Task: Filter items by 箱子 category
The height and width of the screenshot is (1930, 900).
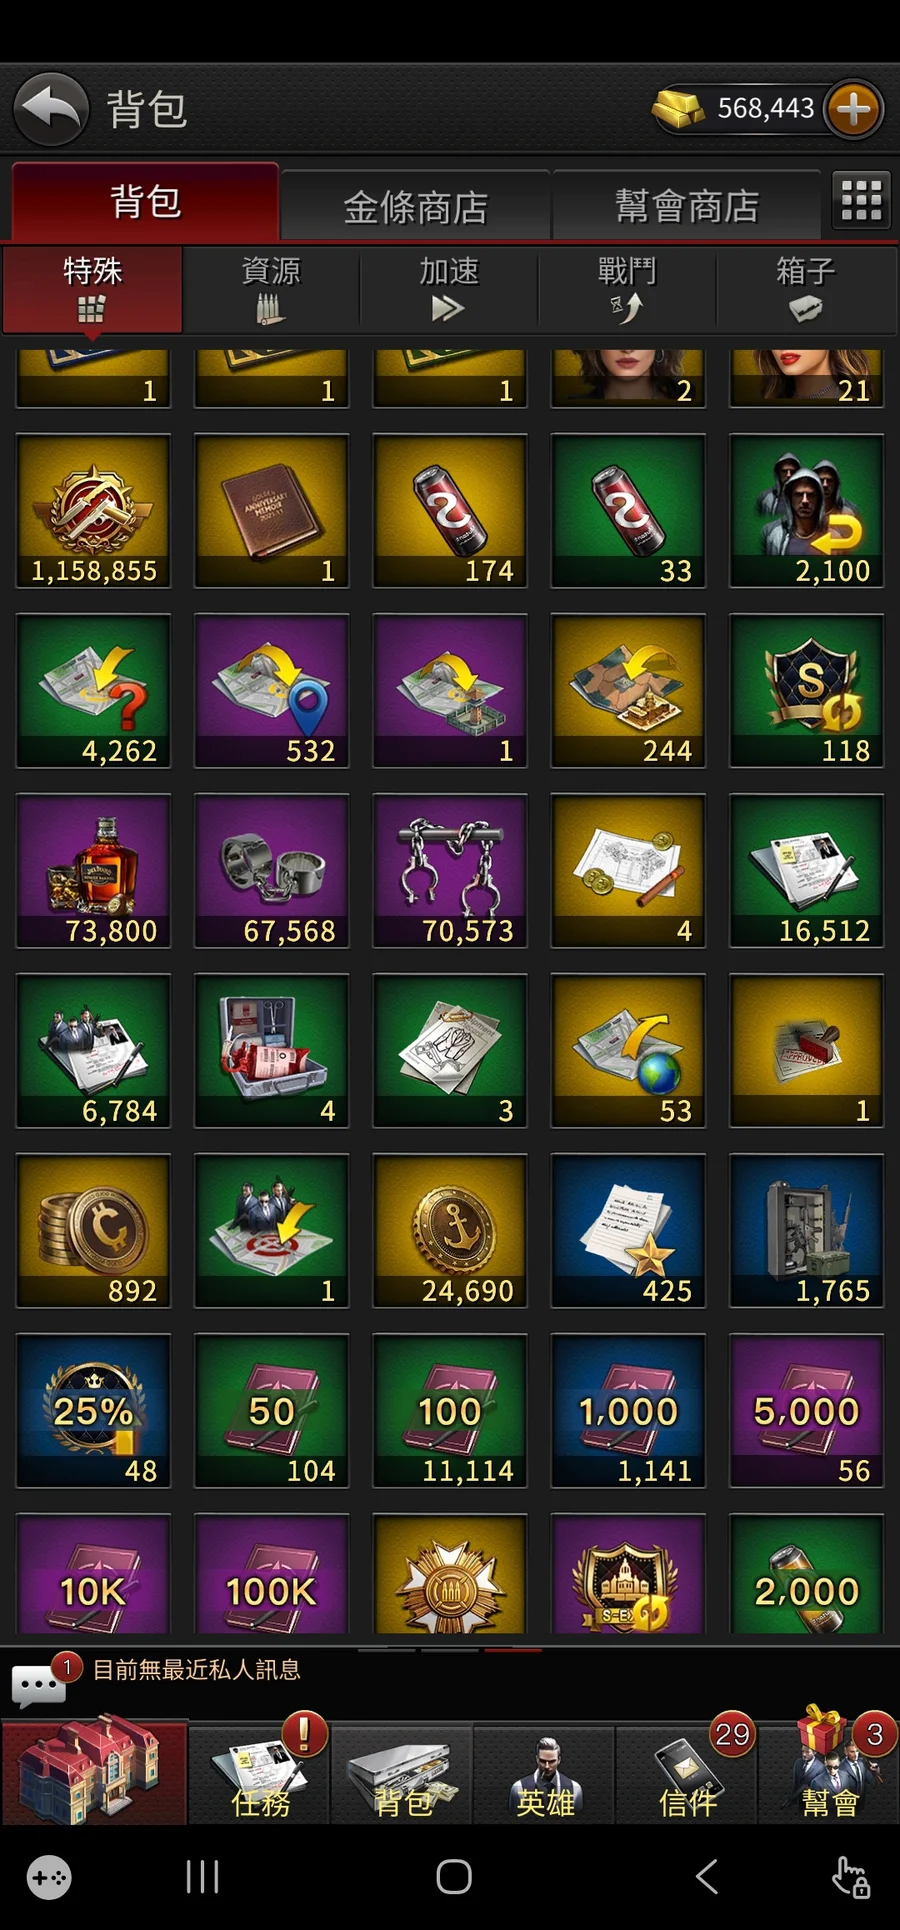Action: 806,289
